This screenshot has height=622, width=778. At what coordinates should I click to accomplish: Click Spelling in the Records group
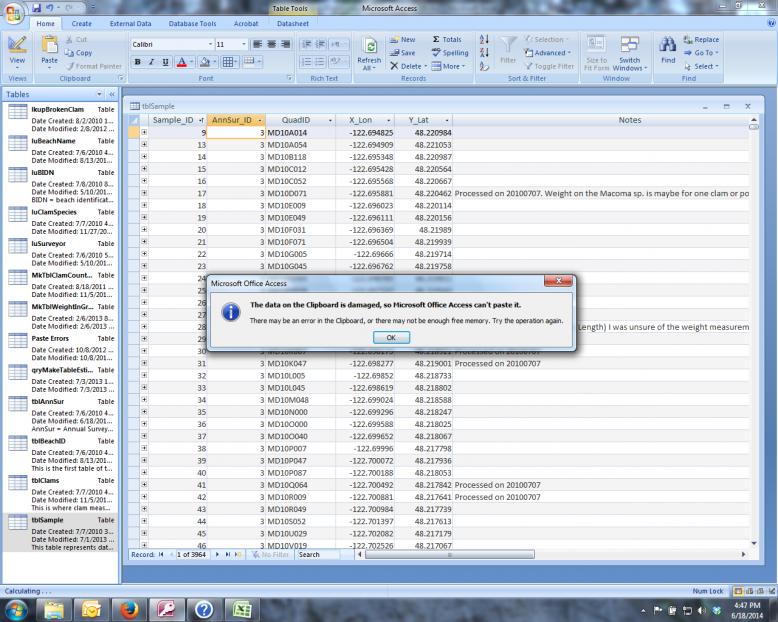coord(450,53)
